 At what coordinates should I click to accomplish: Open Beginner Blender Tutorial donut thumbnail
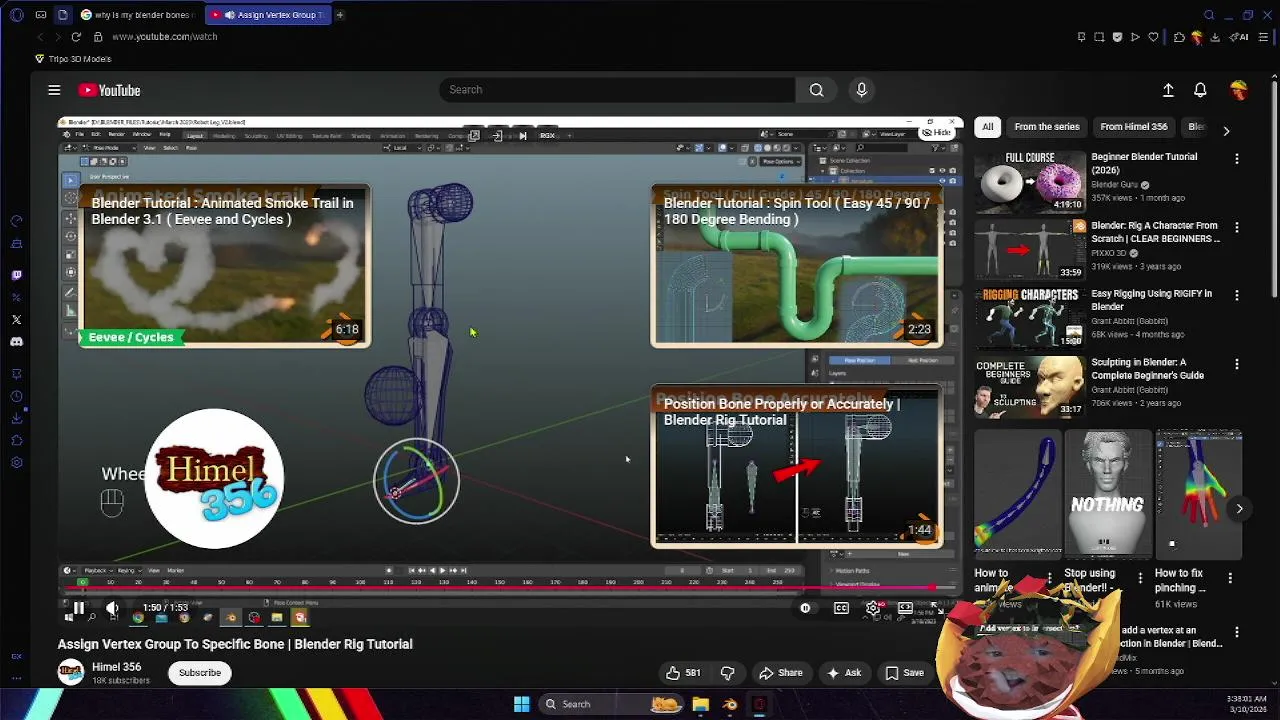(1030, 181)
